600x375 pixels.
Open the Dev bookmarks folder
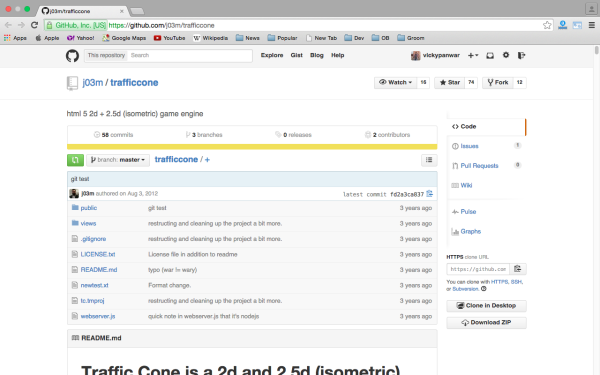(354, 38)
